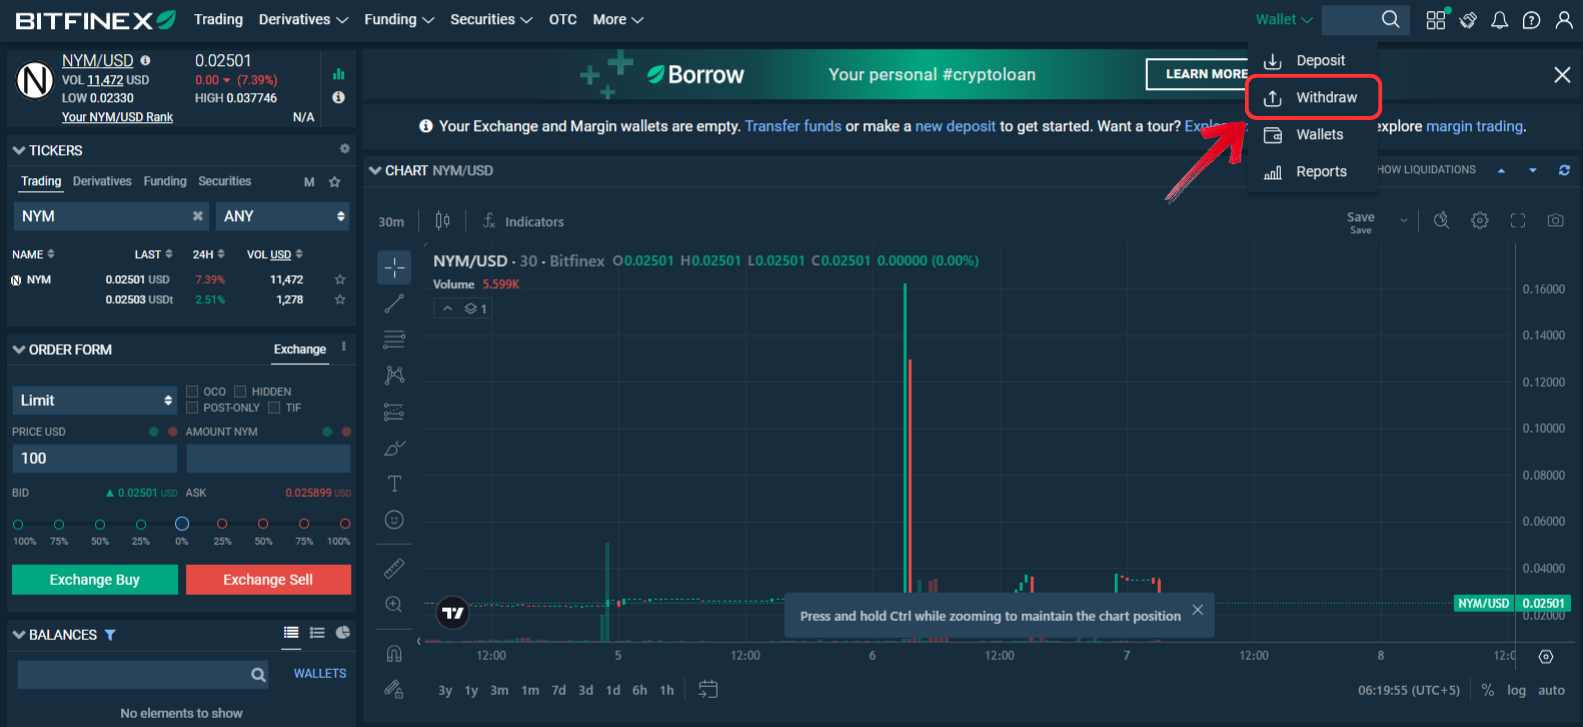Select the trend line drawing tool
The image size is (1583, 727).
[x=394, y=303]
